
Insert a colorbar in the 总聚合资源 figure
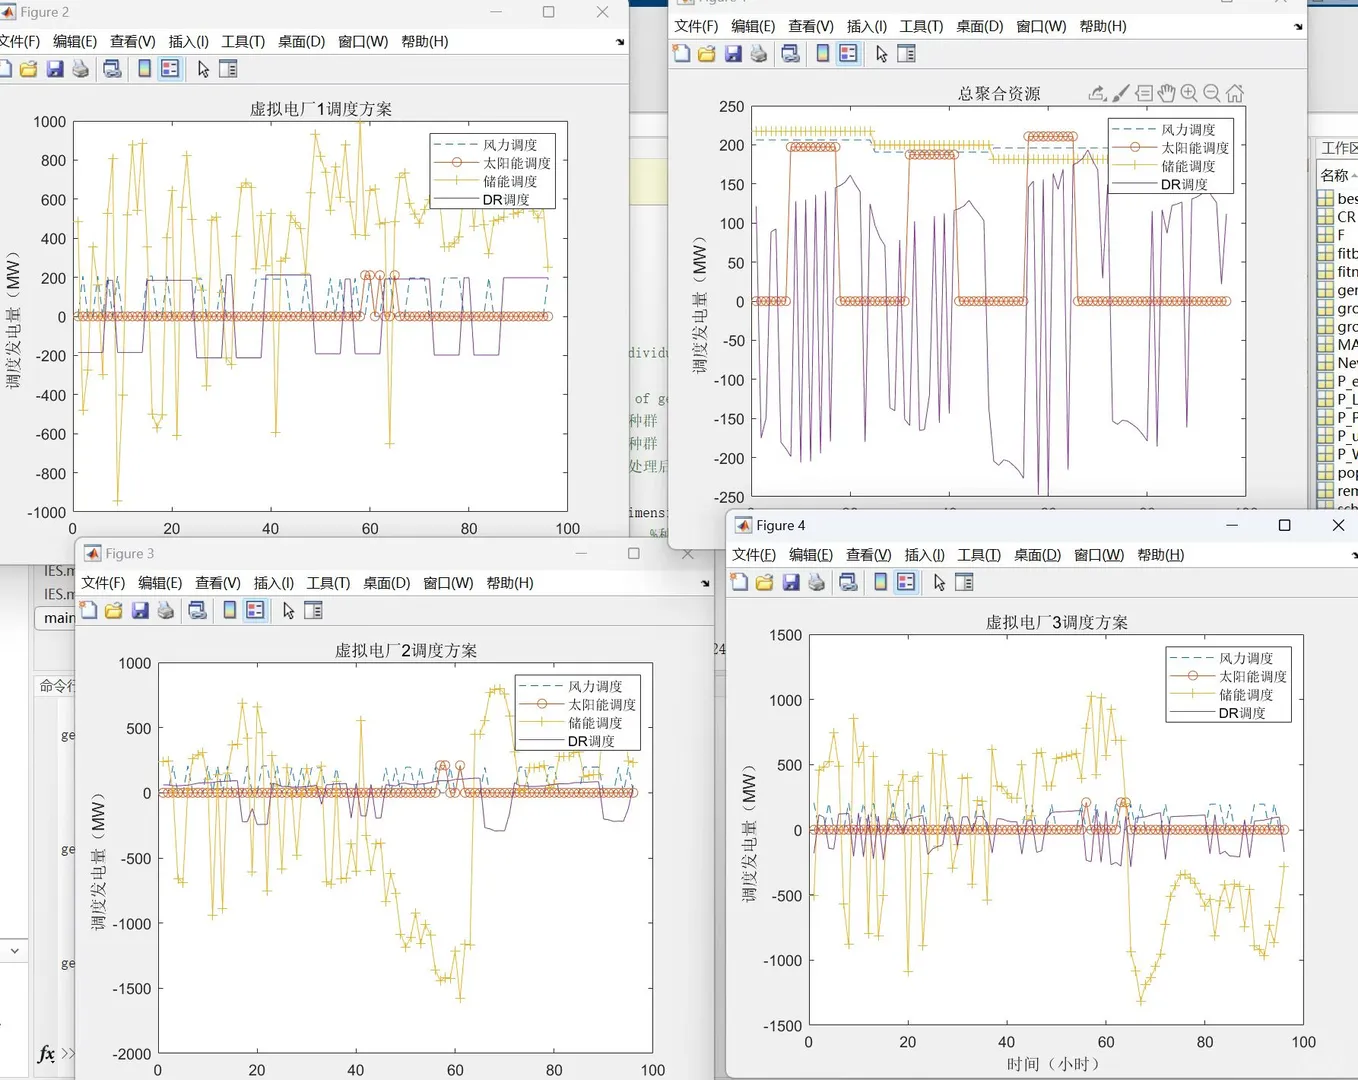click(x=823, y=54)
